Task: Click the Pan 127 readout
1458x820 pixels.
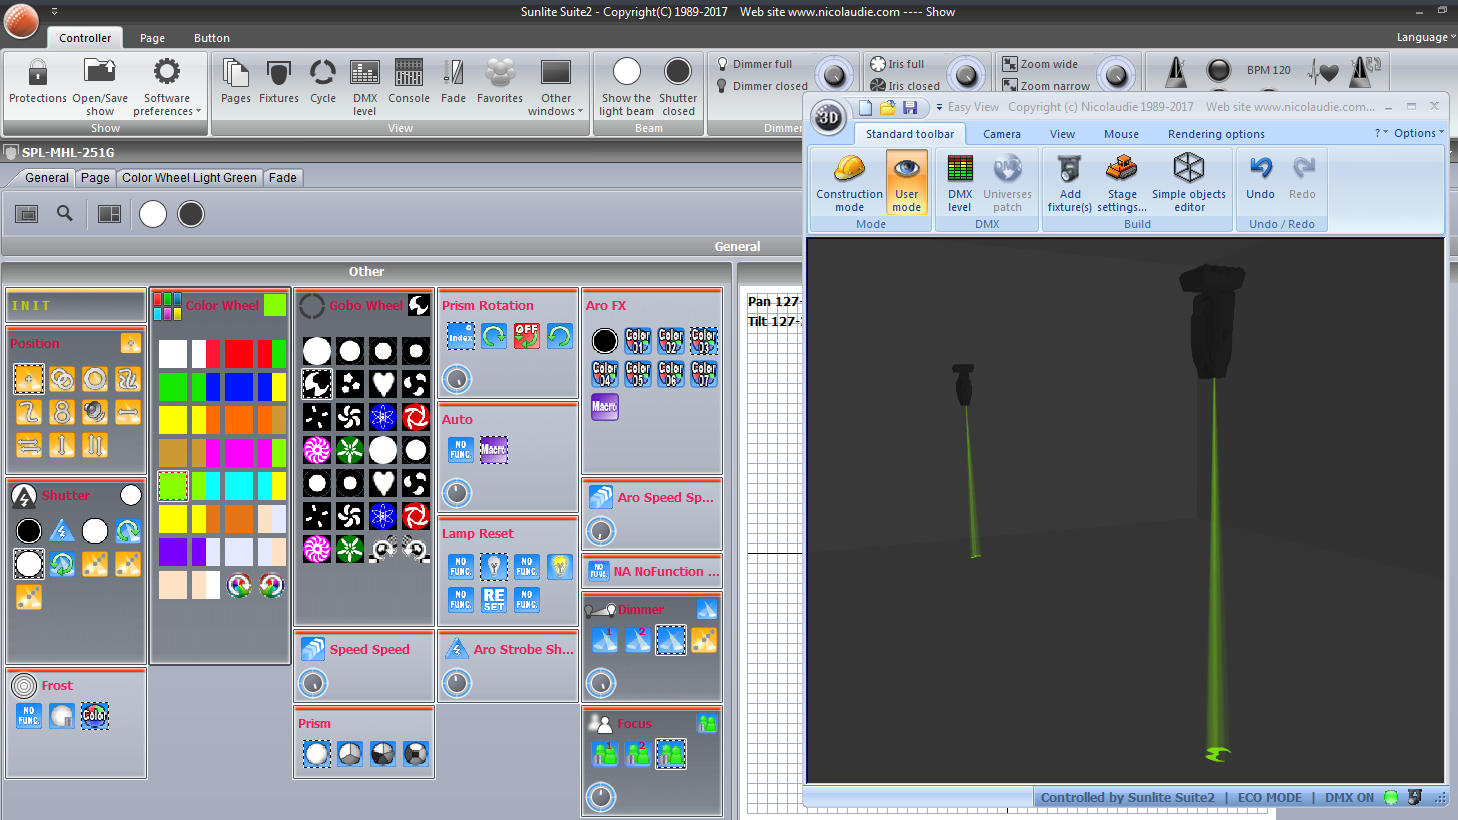Action: (774, 301)
